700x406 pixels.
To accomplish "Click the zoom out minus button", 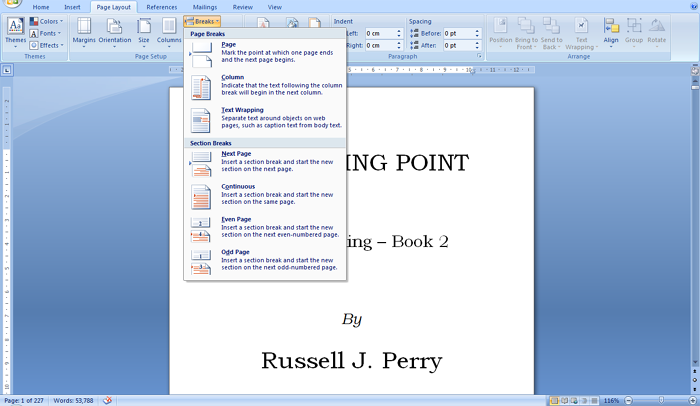I will pos(627,400).
